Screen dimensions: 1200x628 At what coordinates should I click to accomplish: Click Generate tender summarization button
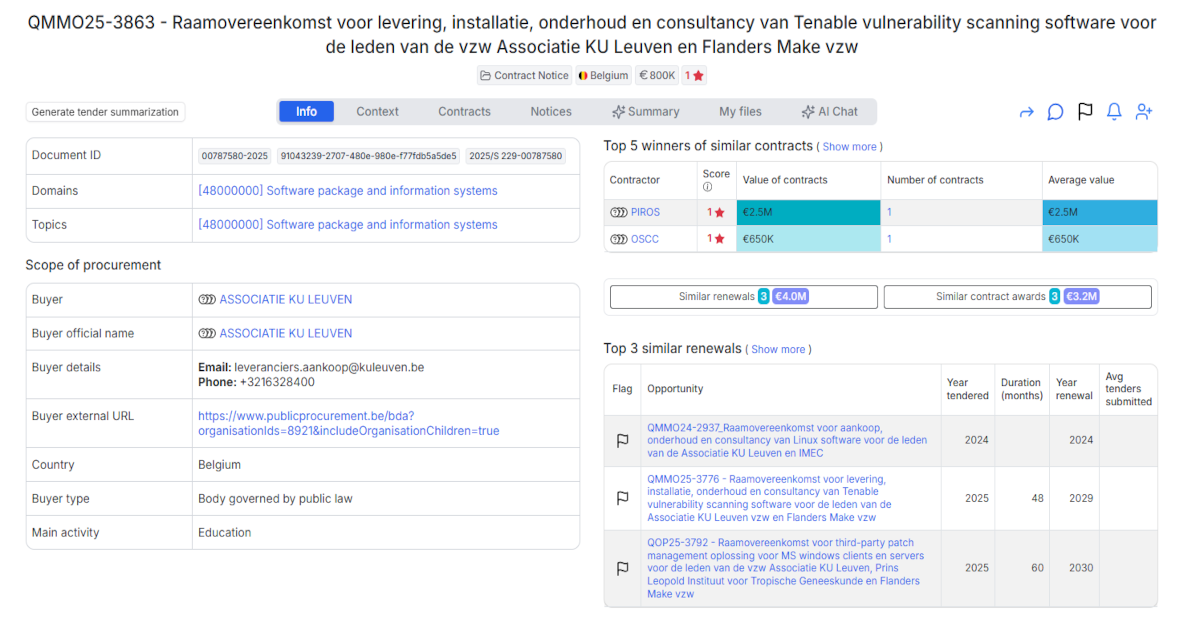104,111
